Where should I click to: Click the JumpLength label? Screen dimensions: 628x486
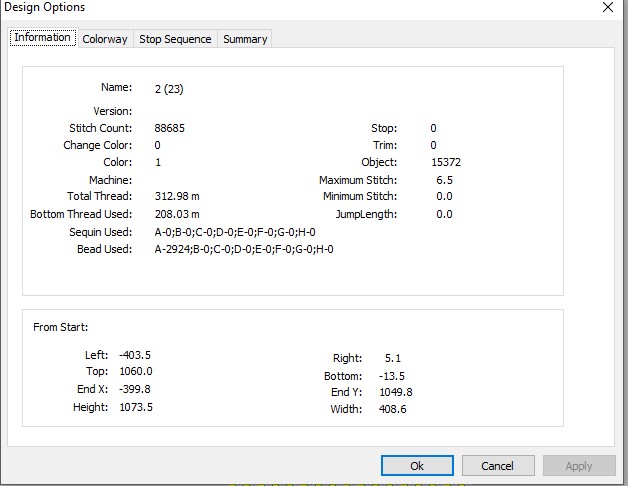pyautogui.click(x=366, y=215)
